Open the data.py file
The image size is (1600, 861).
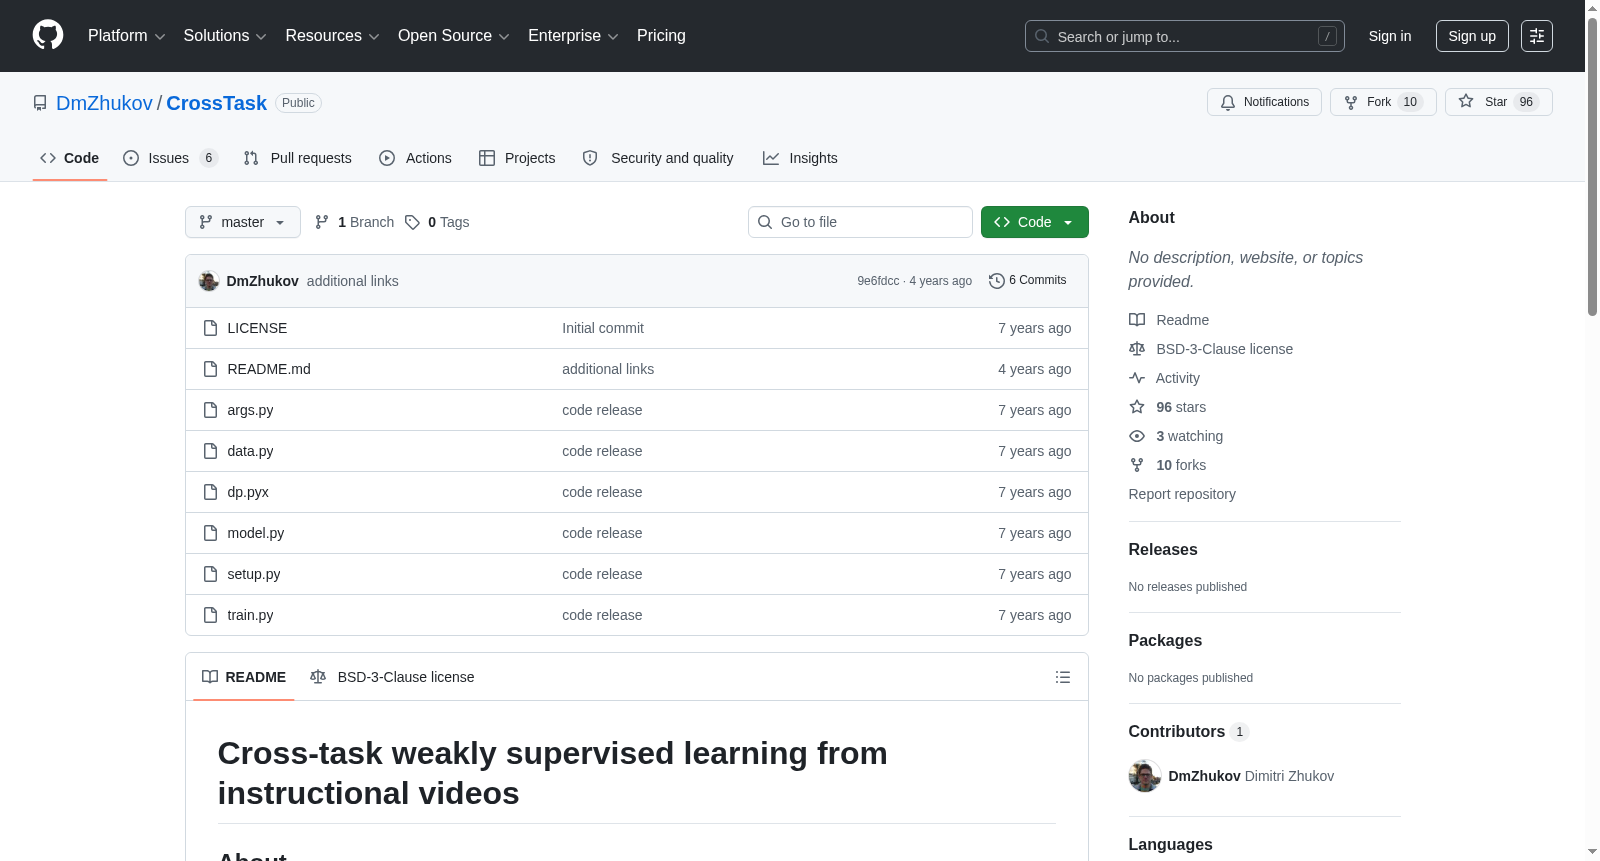(x=250, y=451)
